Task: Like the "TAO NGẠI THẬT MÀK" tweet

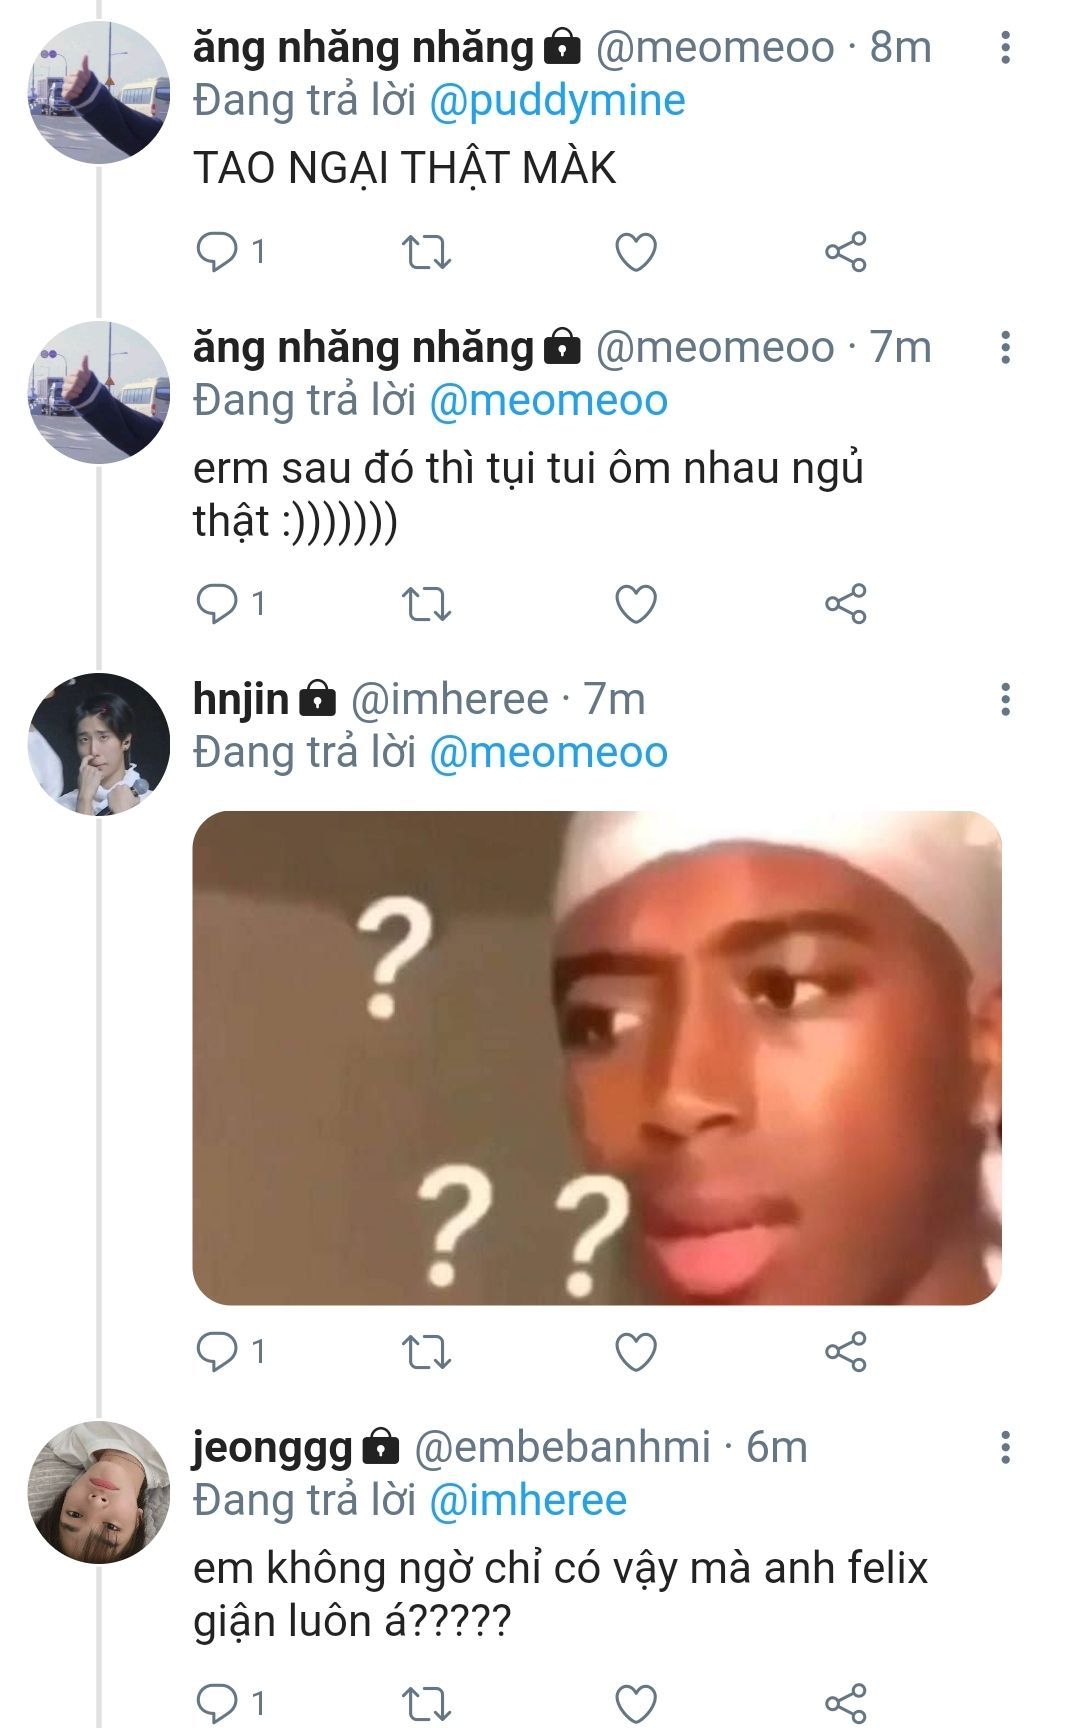Action: click(x=636, y=252)
